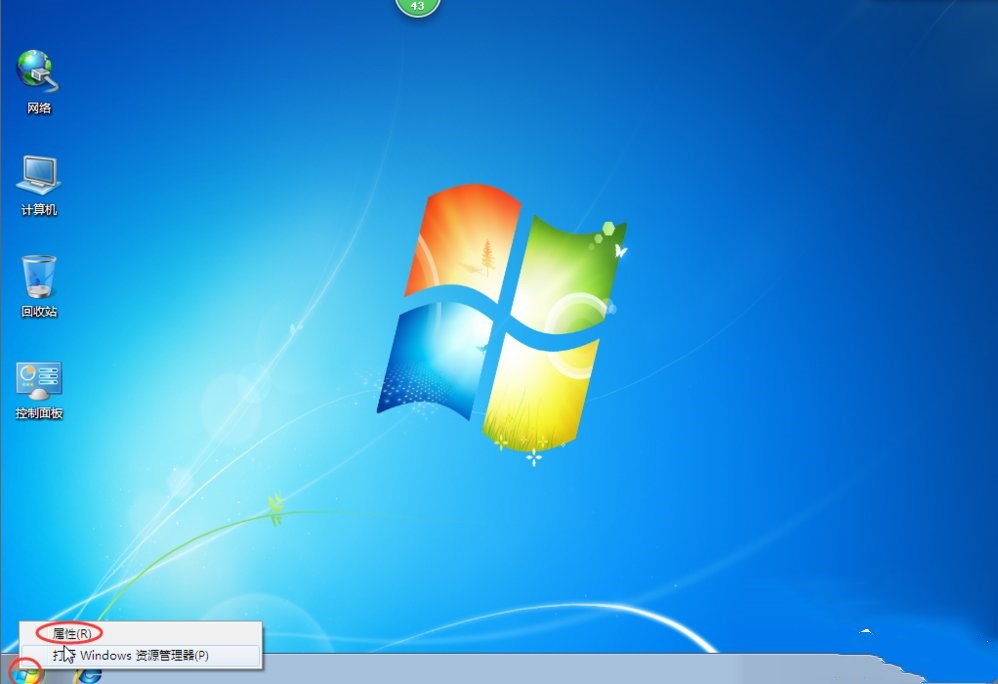Select the Network icon label text
Screen dimensions: 998x684
pyautogui.click(x=38, y=108)
